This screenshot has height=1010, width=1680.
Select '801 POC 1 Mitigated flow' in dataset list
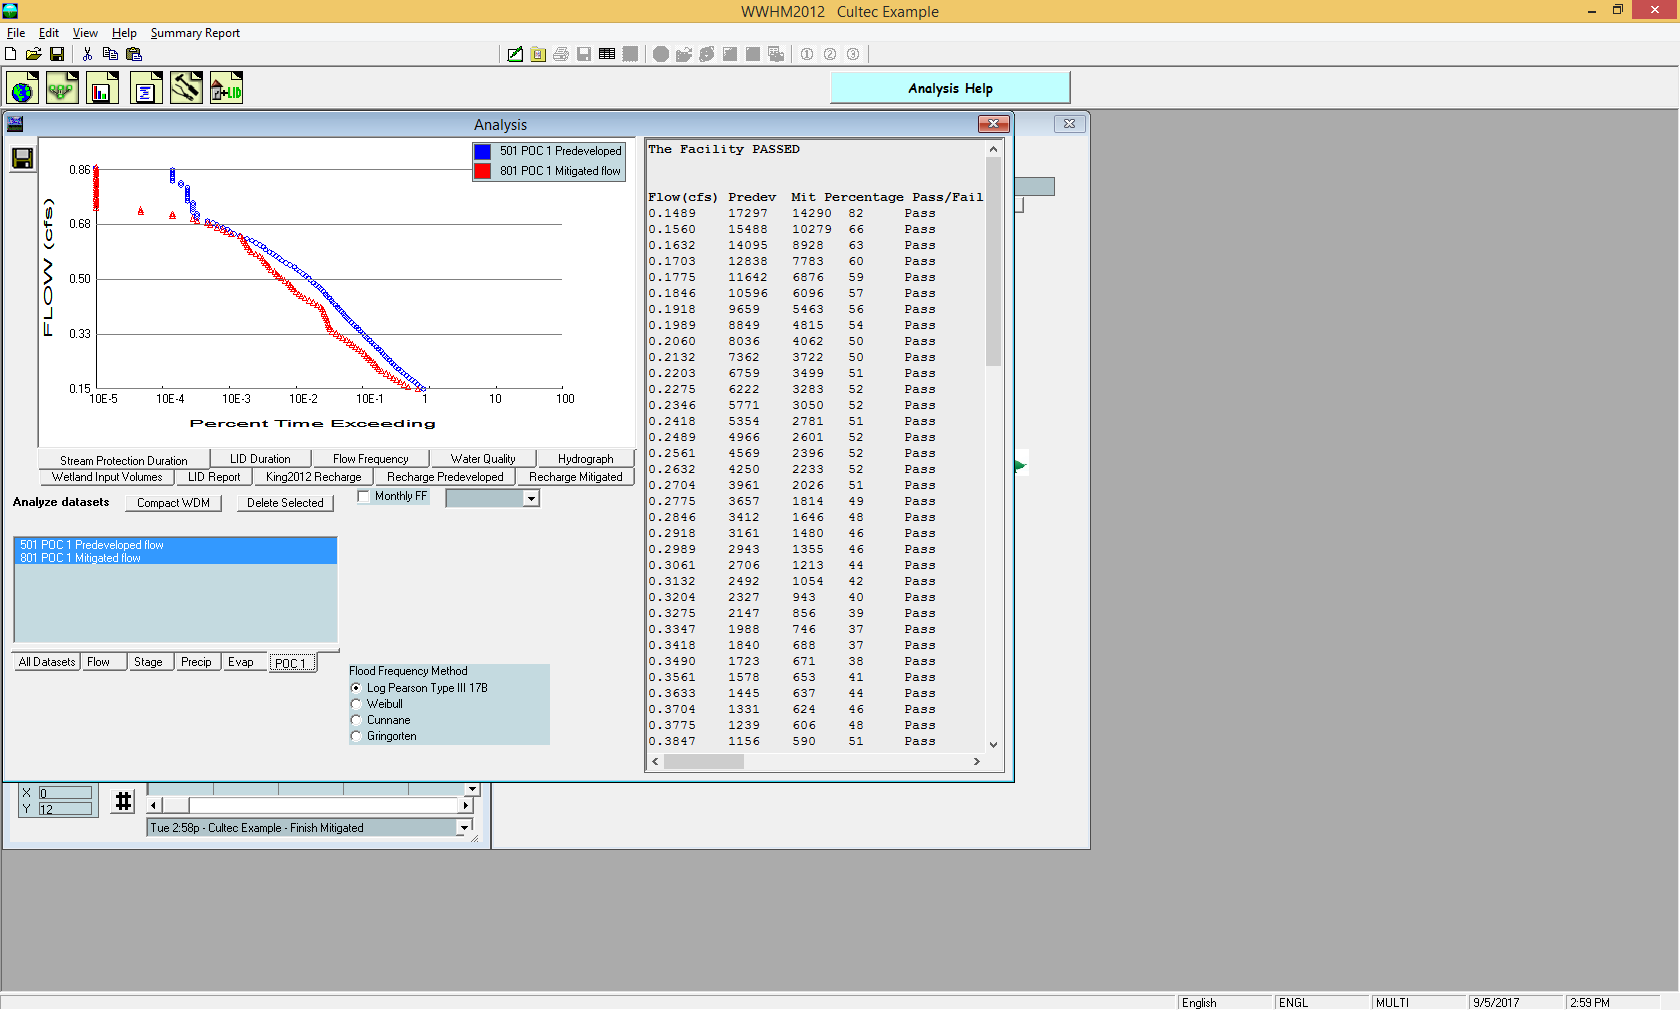click(x=81, y=559)
